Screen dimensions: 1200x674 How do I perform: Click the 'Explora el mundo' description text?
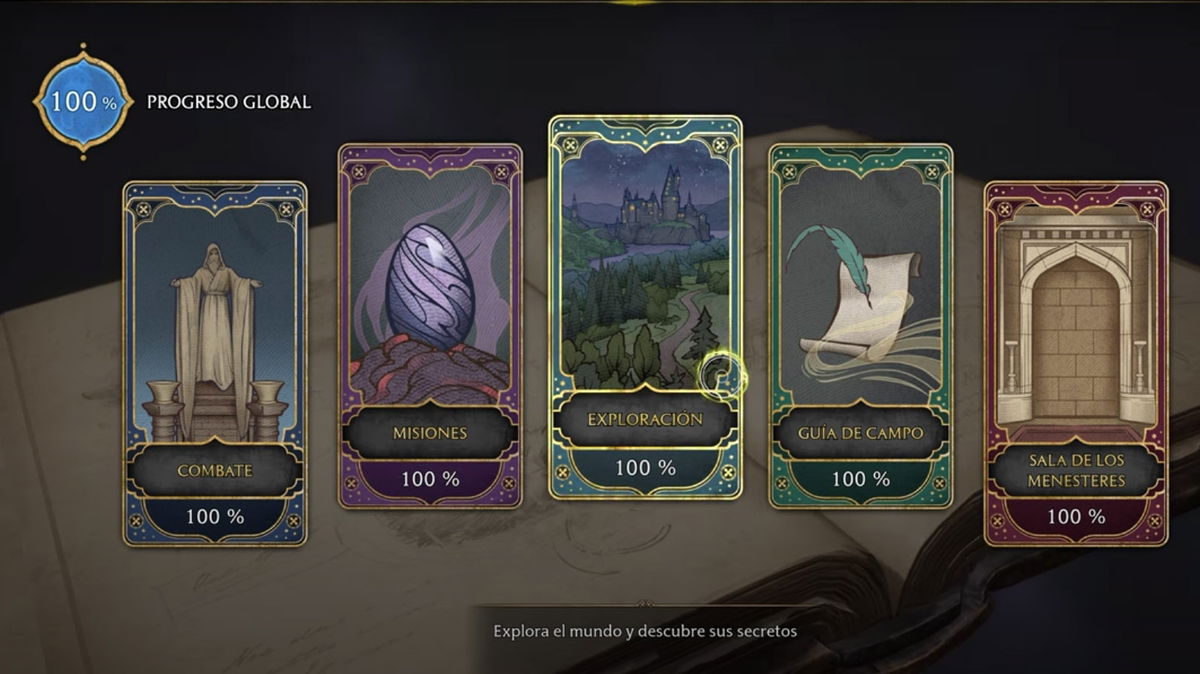click(x=645, y=632)
